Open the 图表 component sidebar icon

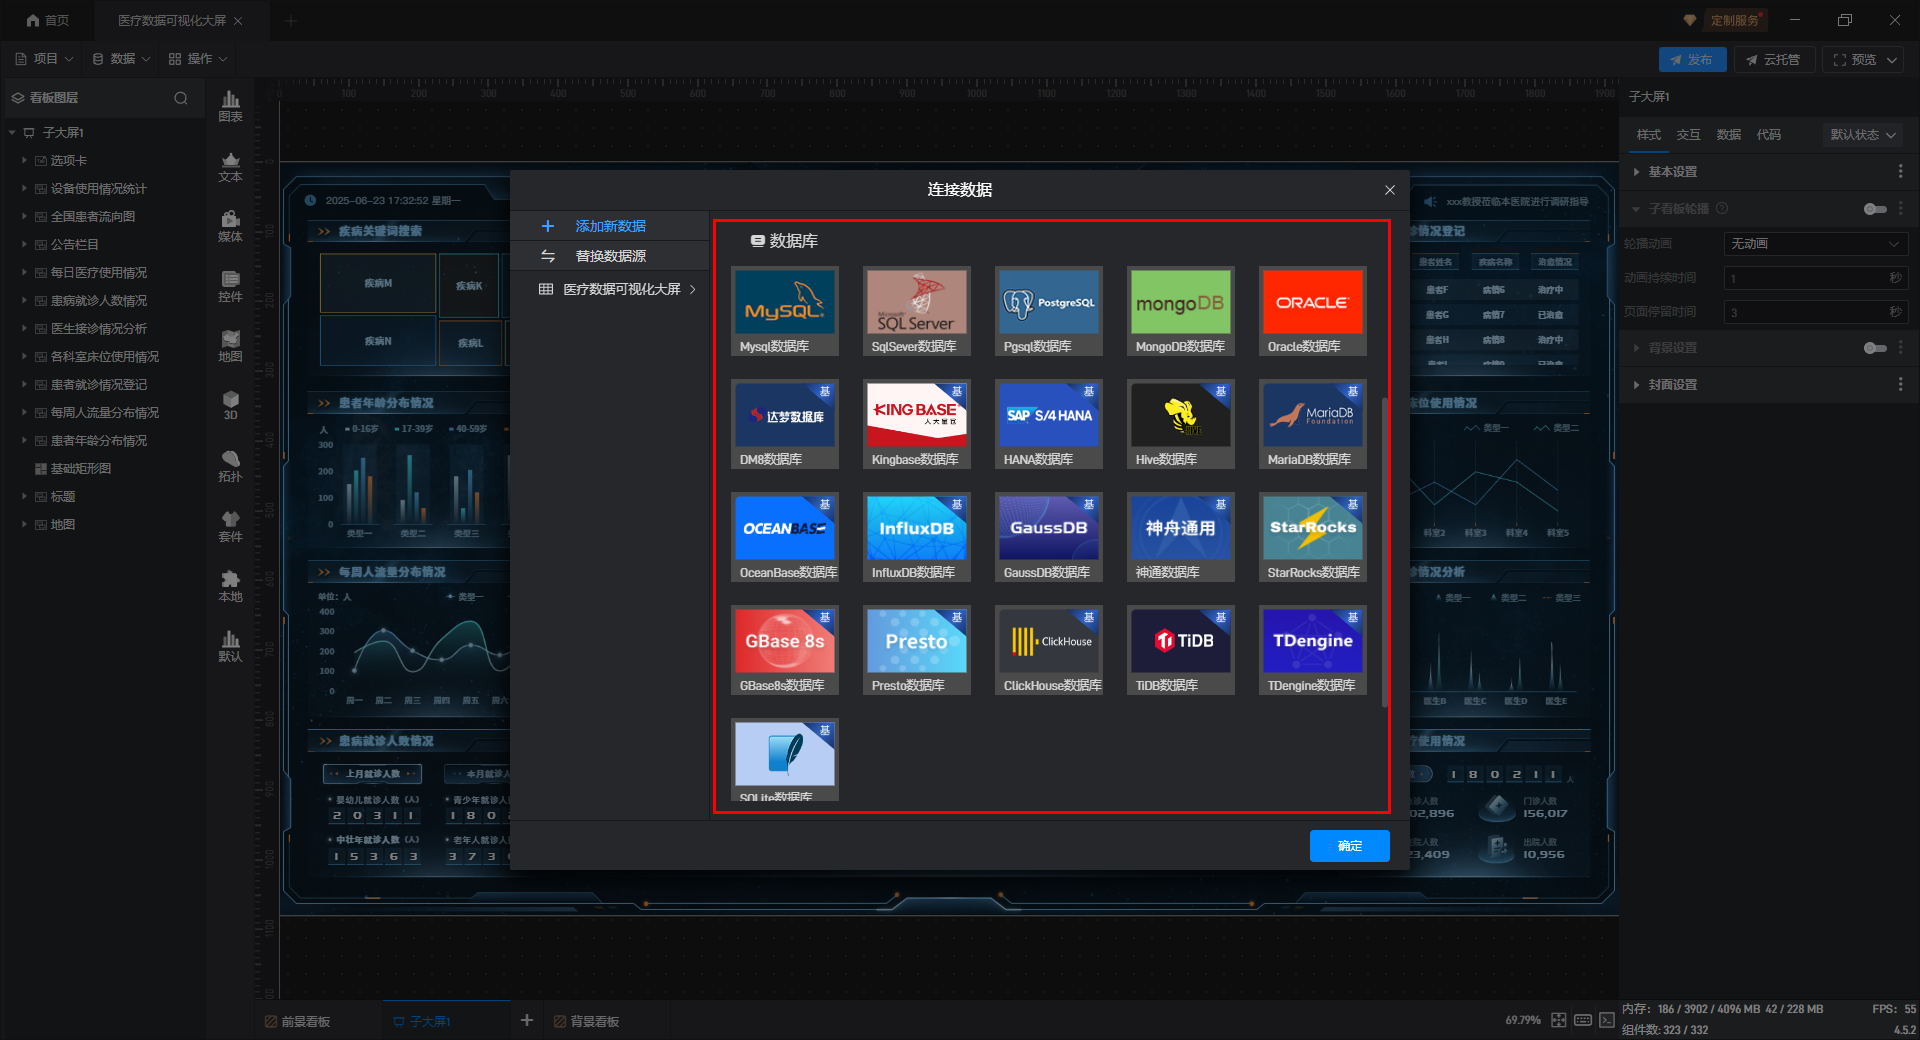(x=230, y=106)
